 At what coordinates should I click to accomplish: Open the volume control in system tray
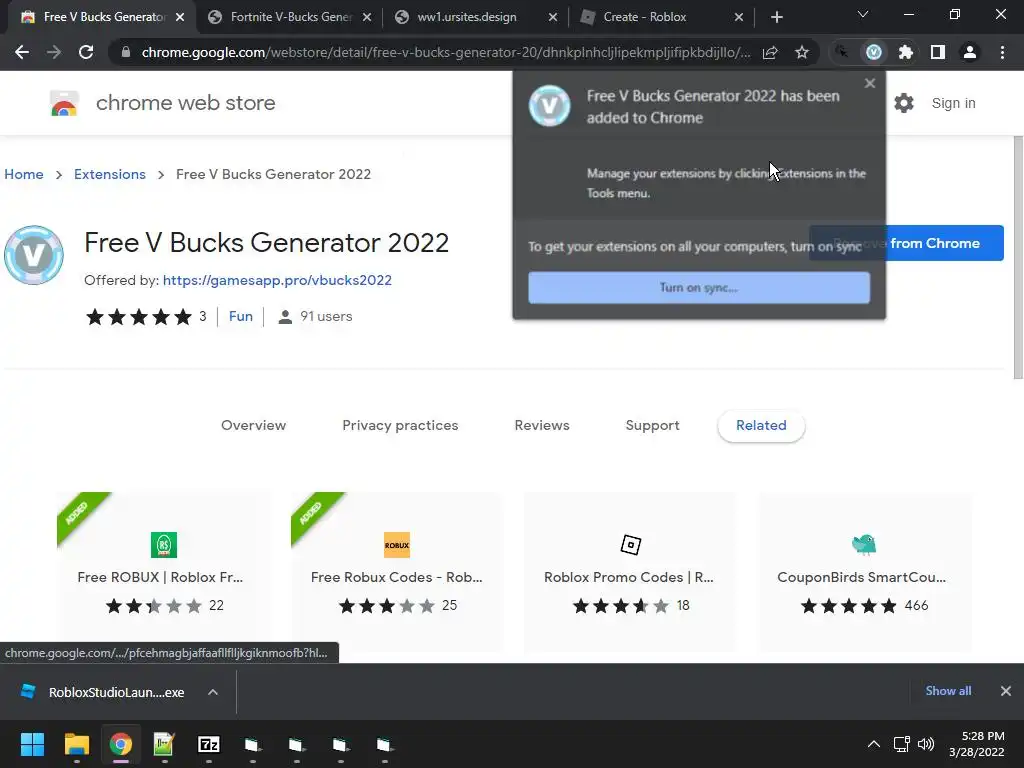coord(925,744)
